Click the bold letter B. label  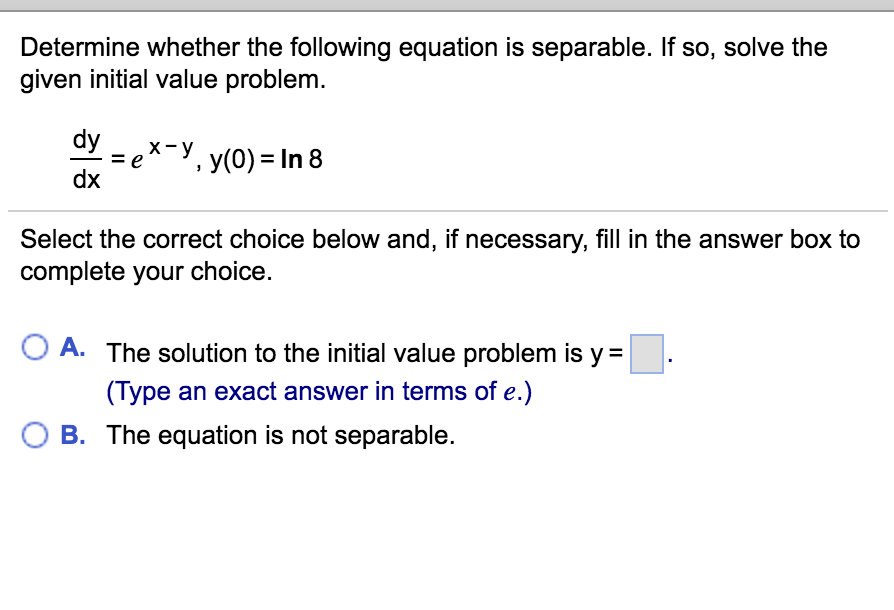tap(73, 435)
